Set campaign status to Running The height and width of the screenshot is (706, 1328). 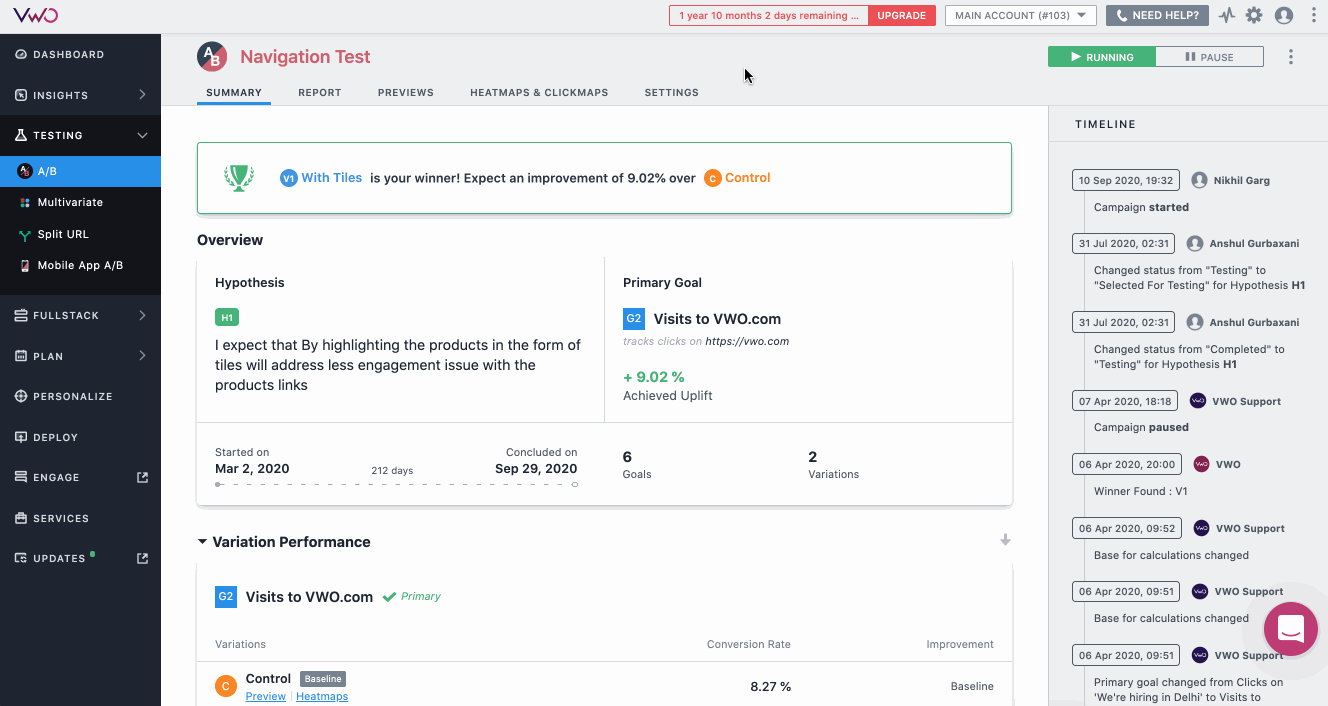(1102, 57)
